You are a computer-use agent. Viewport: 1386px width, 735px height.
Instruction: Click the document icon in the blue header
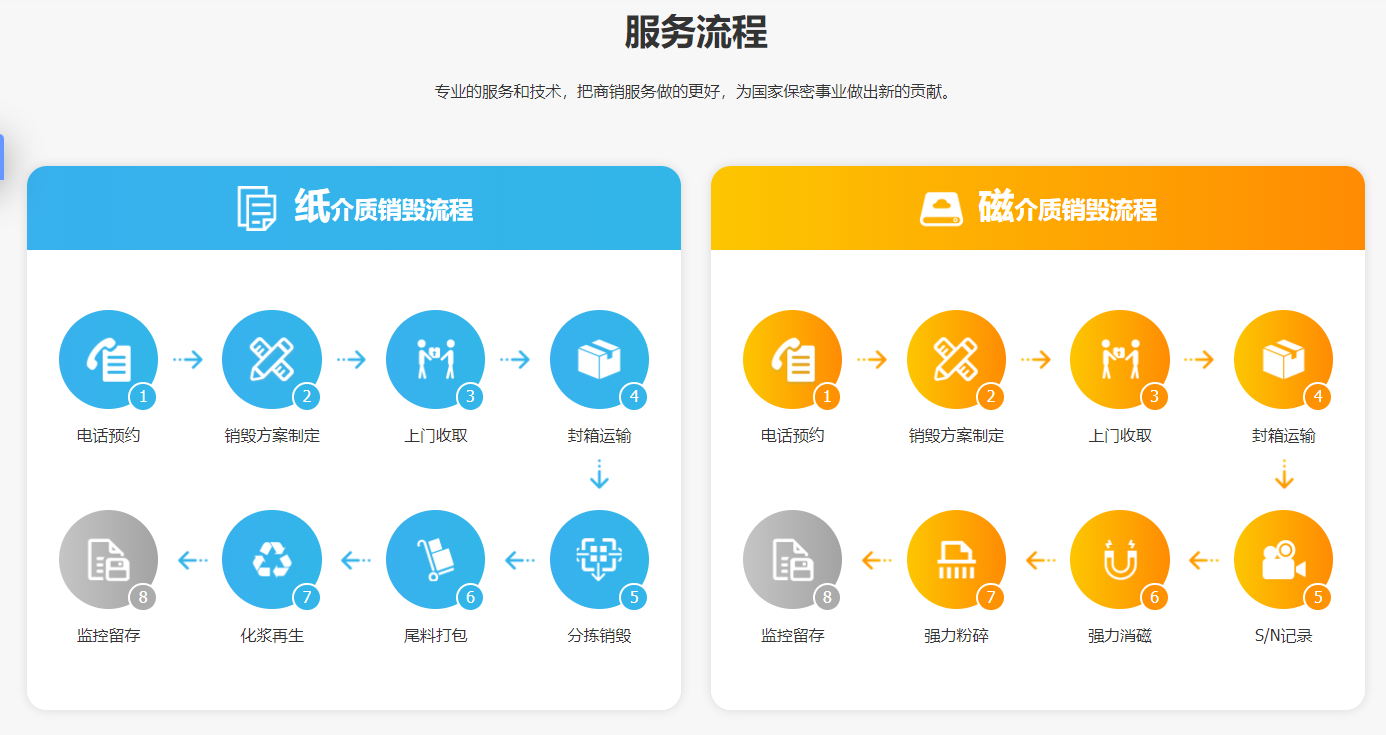(257, 208)
